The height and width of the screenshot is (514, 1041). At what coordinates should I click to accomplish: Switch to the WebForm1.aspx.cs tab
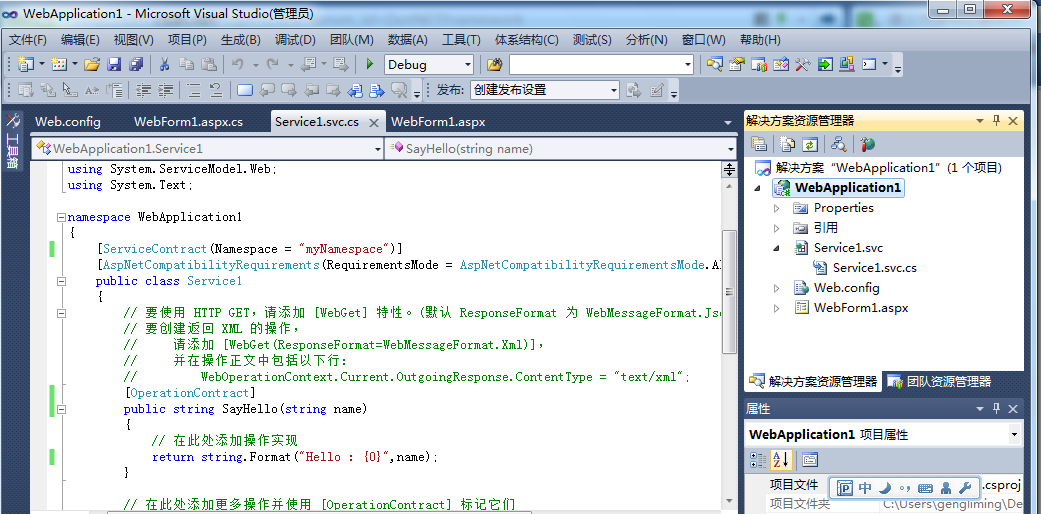pyautogui.click(x=189, y=122)
